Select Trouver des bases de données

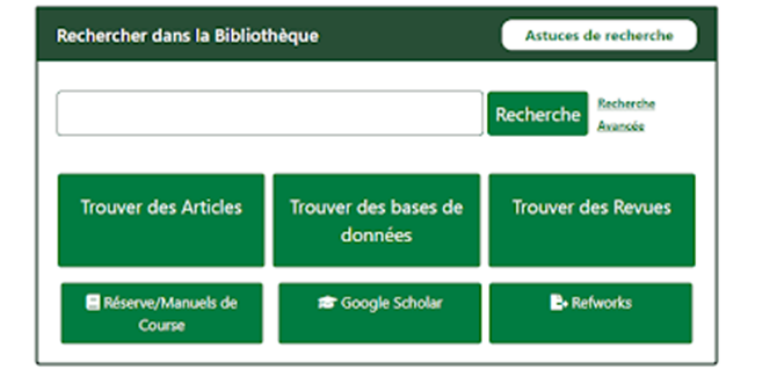point(376,220)
